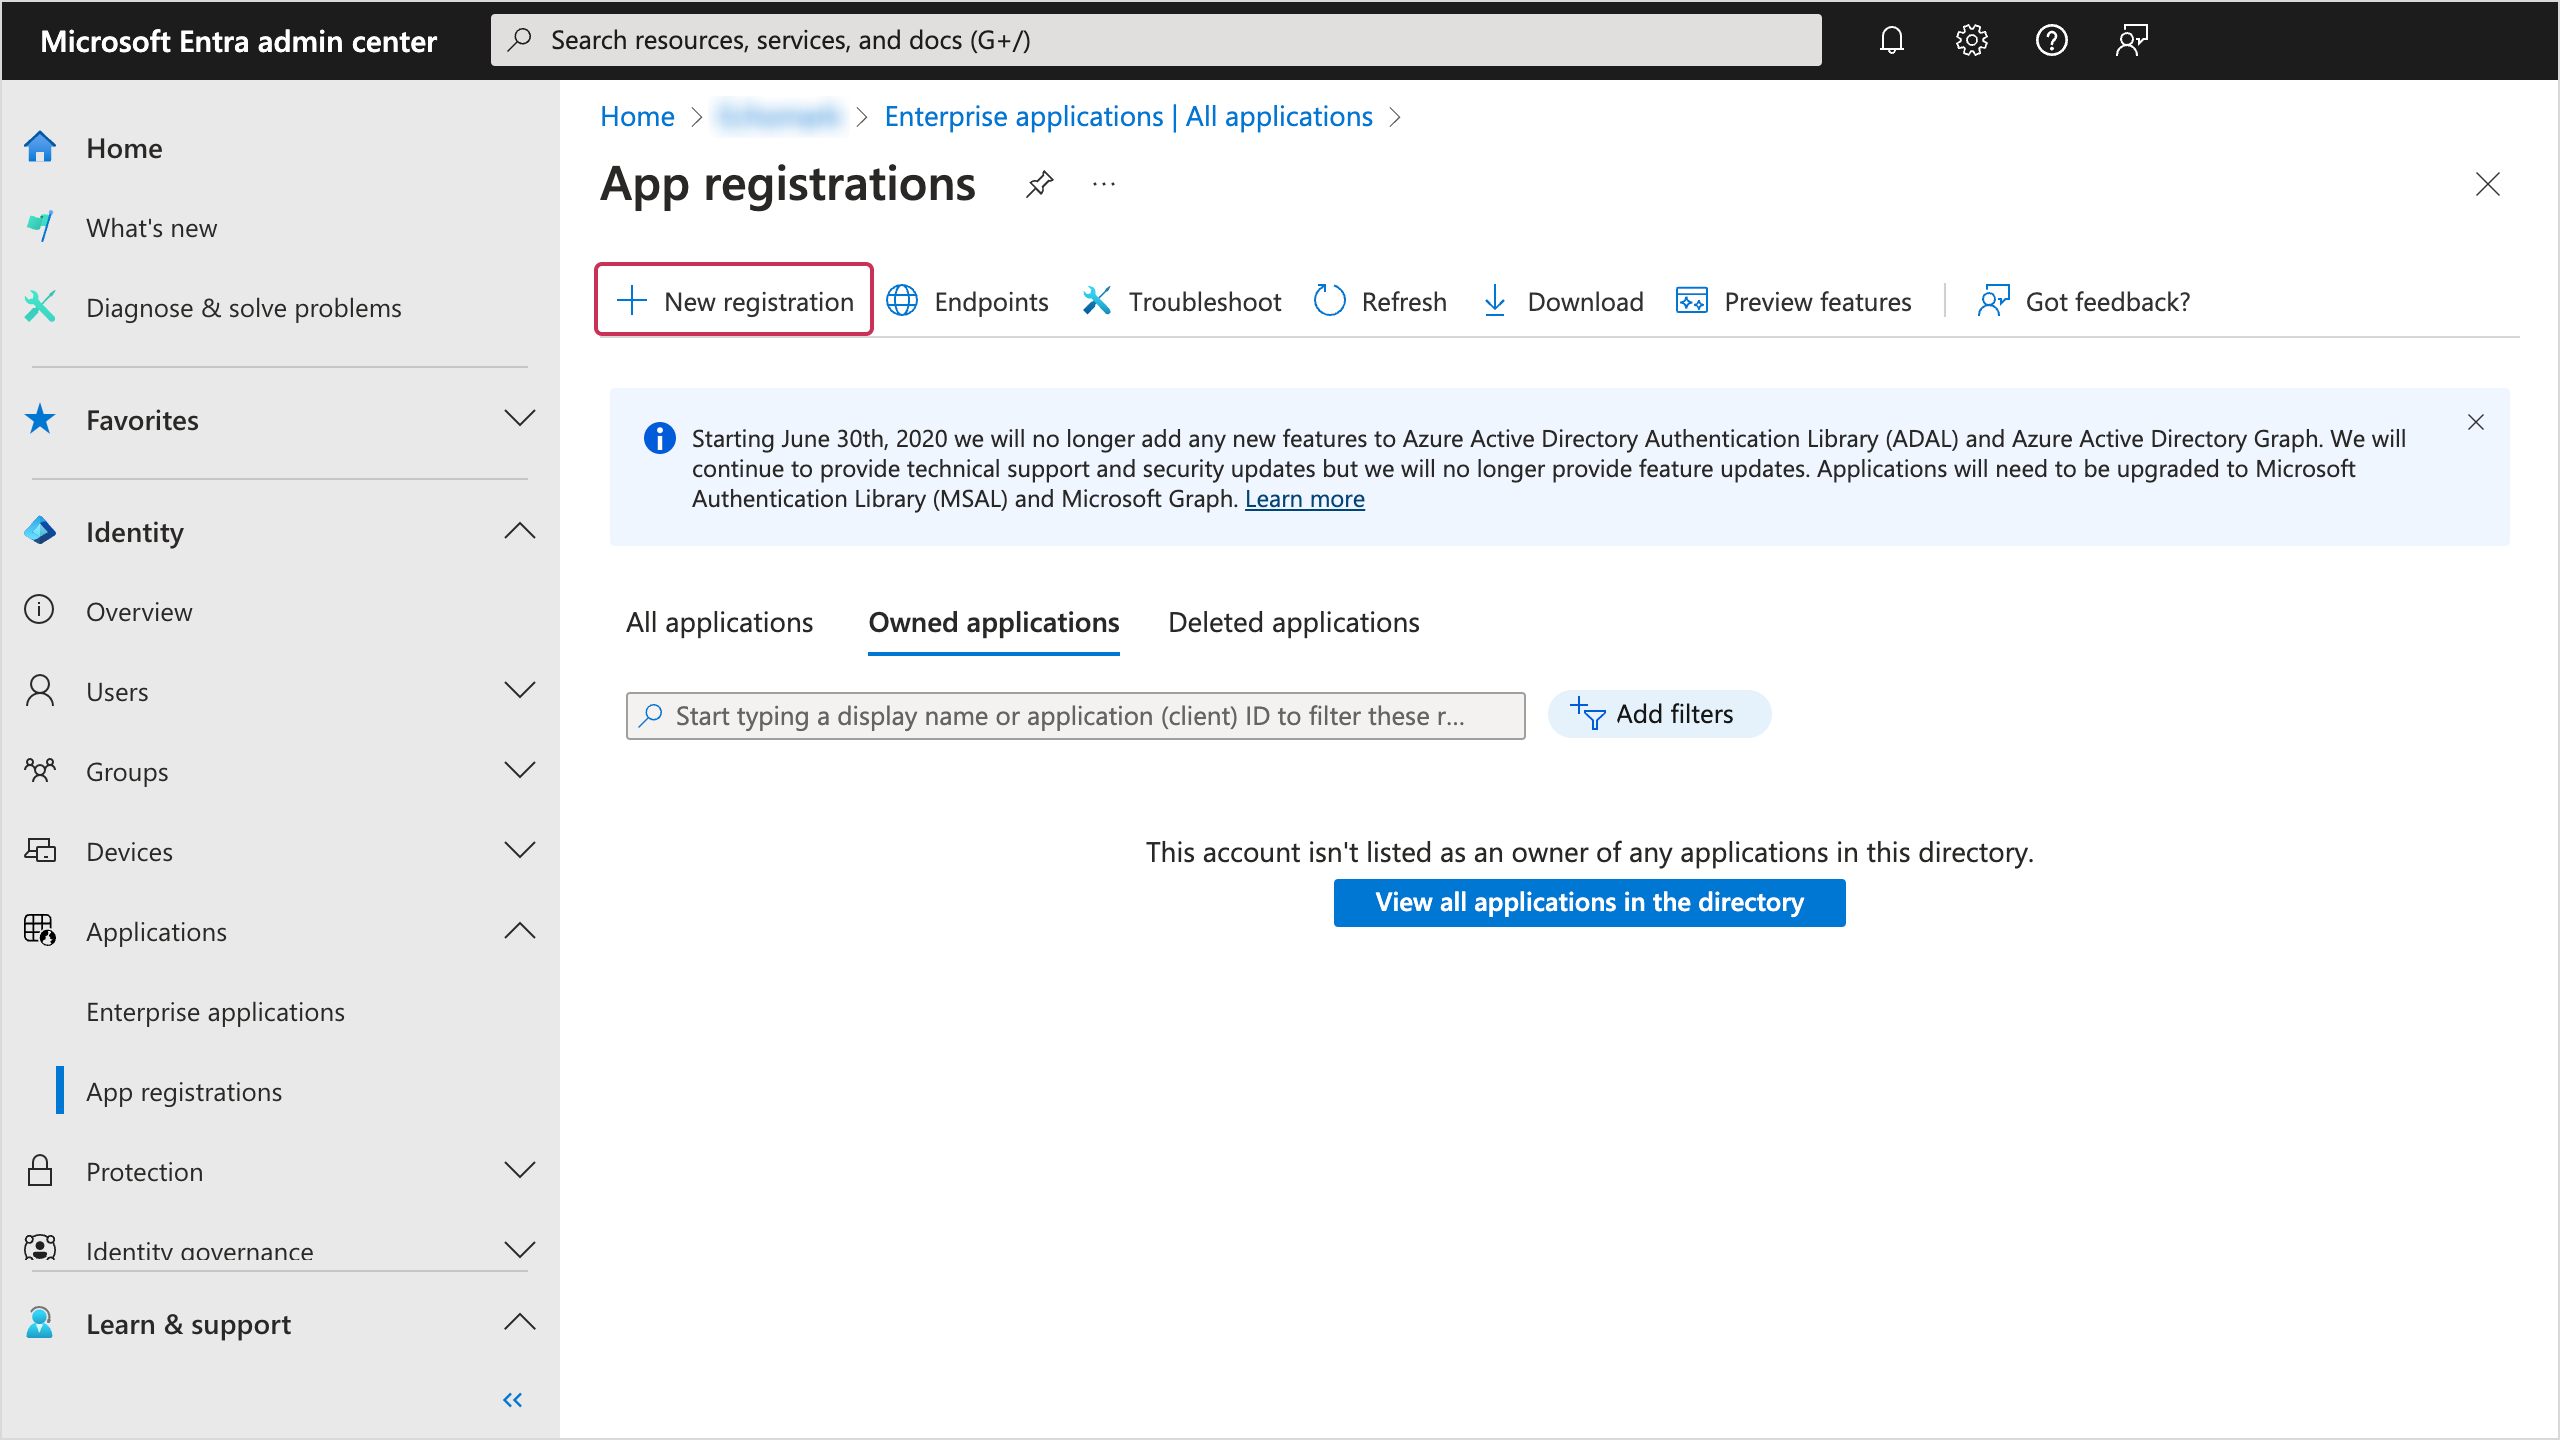Click the Learn & support person icon
This screenshot has width=2560, height=1440.
pyautogui.click(x=40, y=1323)
